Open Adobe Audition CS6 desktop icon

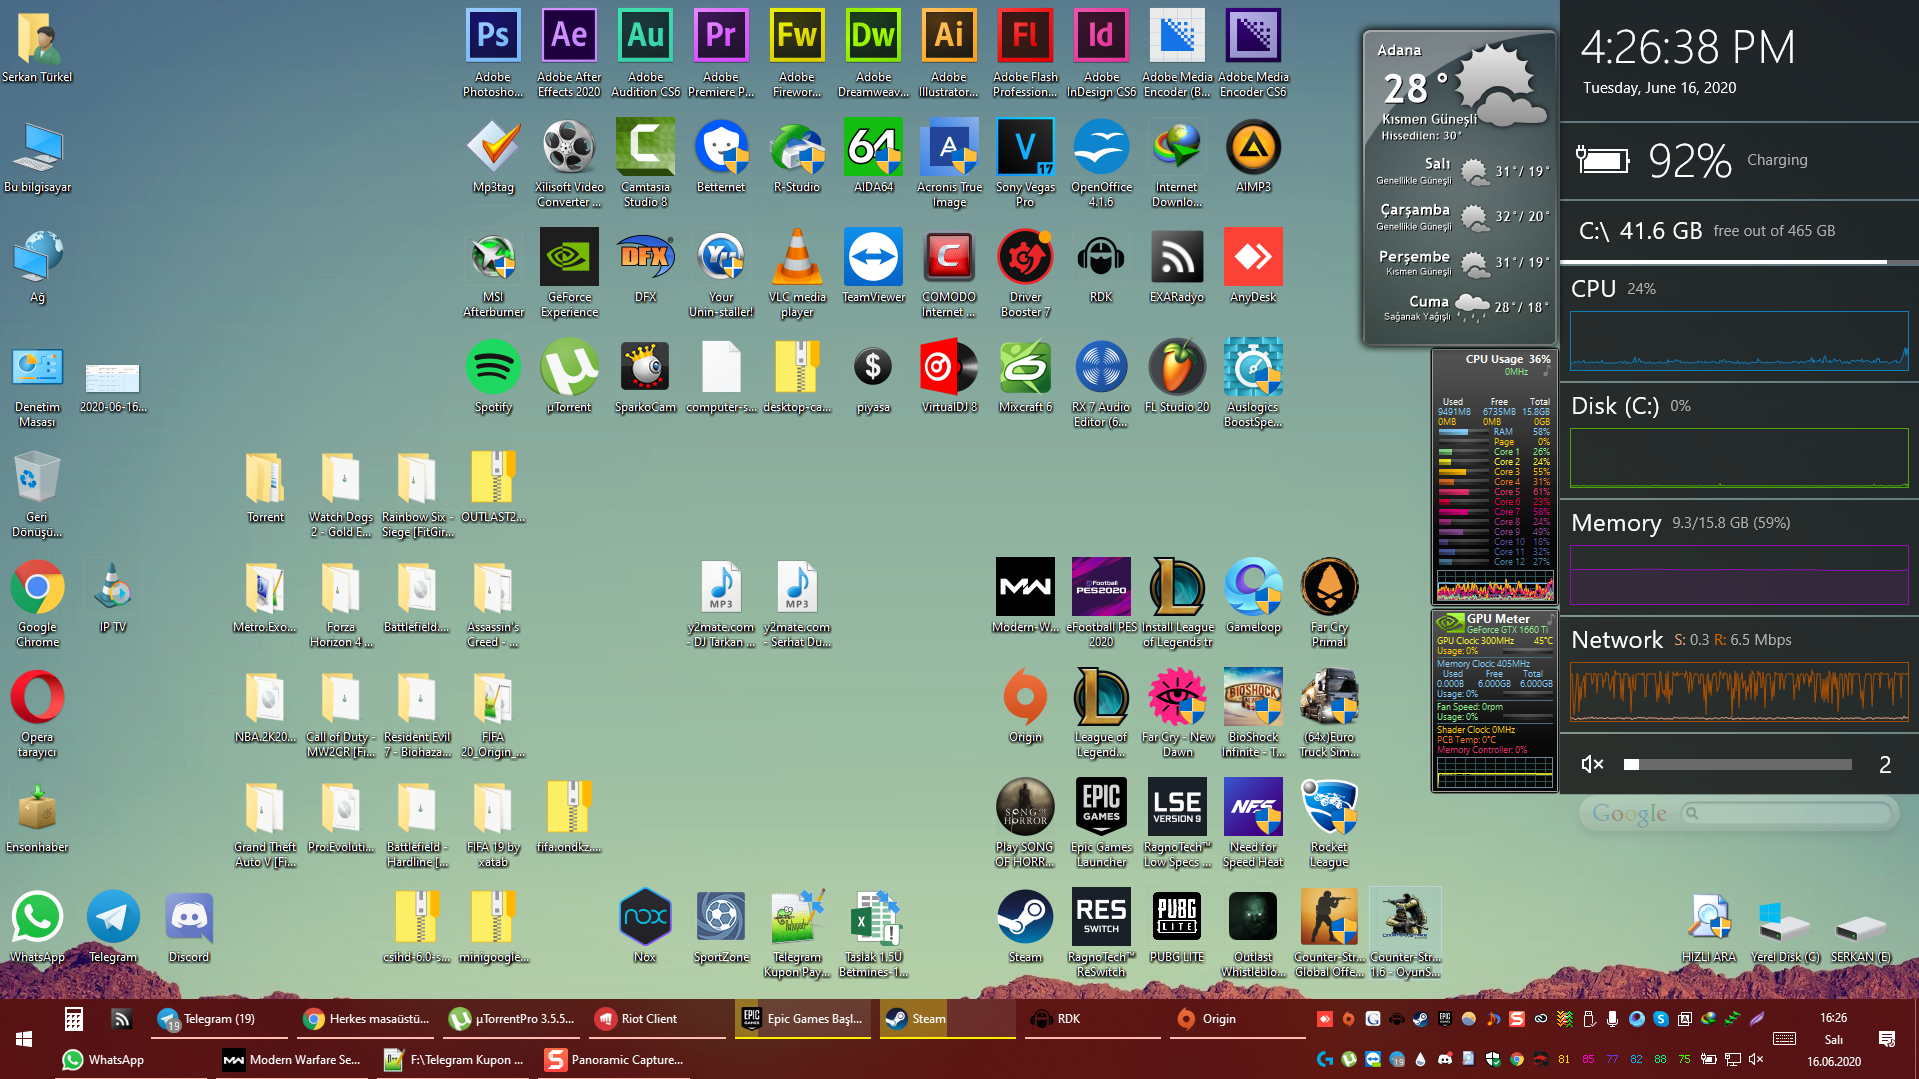point(645,52)
